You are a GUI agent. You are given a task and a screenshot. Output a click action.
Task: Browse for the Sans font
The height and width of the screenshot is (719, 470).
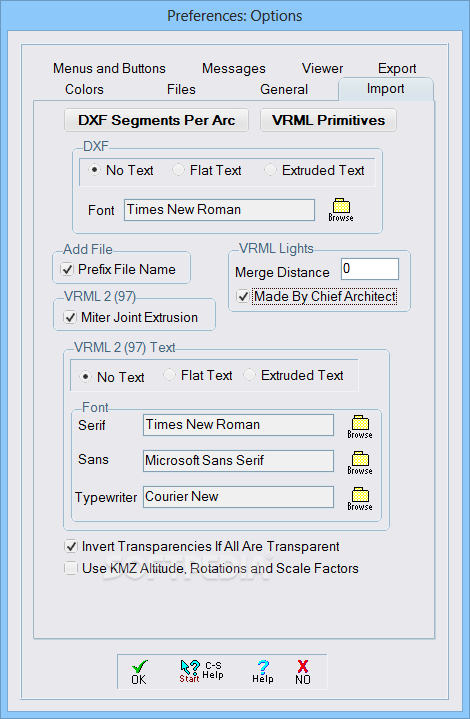tap(360, 463)
